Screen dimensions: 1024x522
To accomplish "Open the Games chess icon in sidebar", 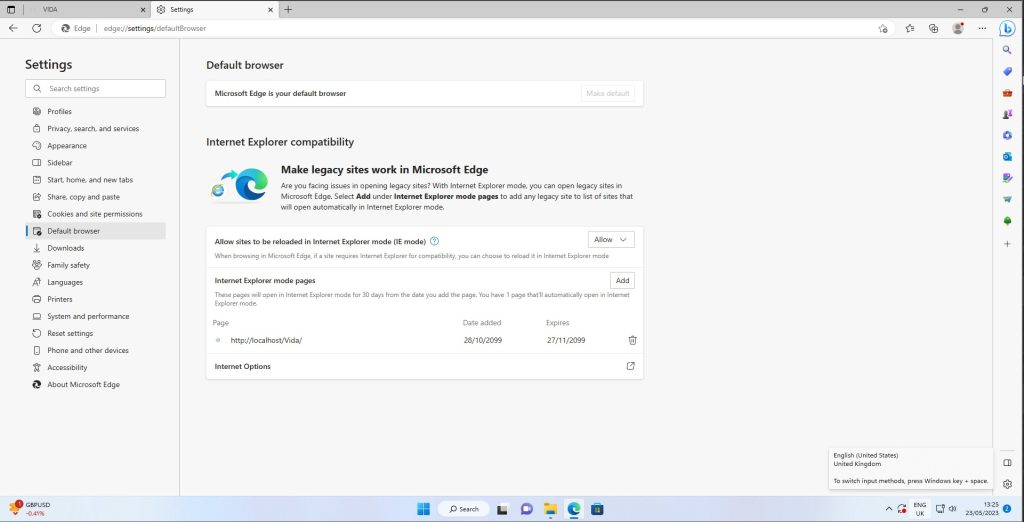I will pos(1007,114).
